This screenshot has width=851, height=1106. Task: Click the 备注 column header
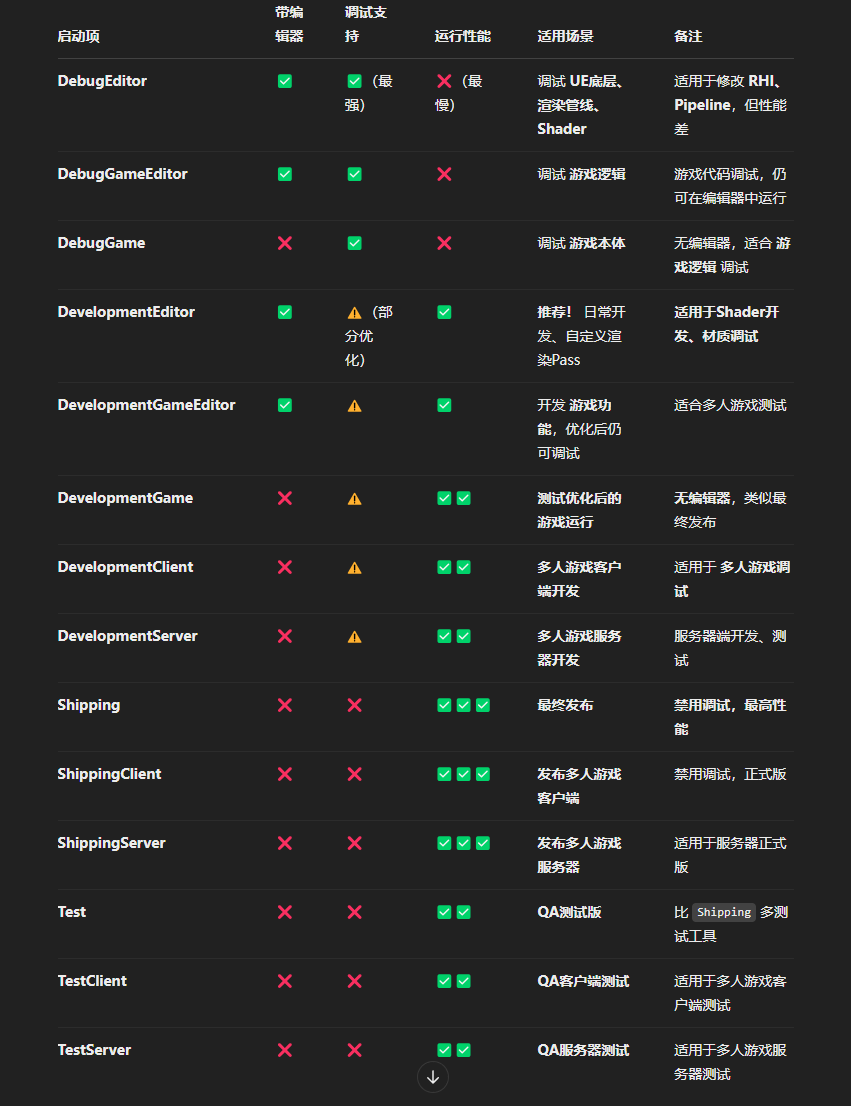coord(688,36)
